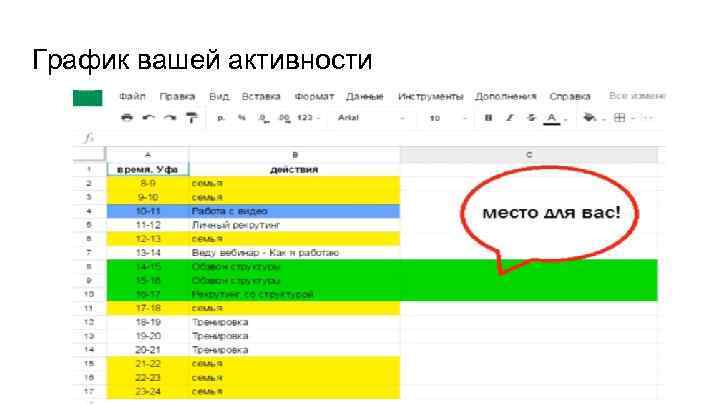Open the Правка menu

(177, 96)
